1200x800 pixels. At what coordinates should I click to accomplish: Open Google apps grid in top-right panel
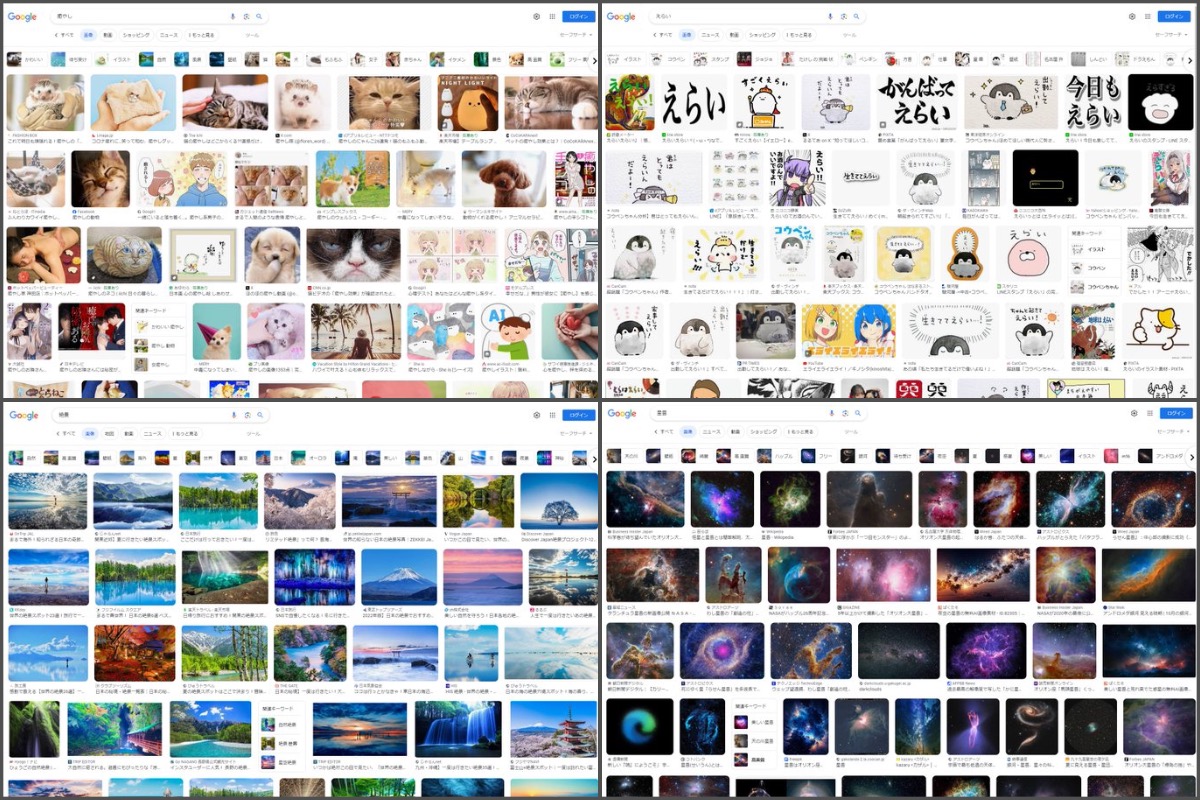(1146, 17)
